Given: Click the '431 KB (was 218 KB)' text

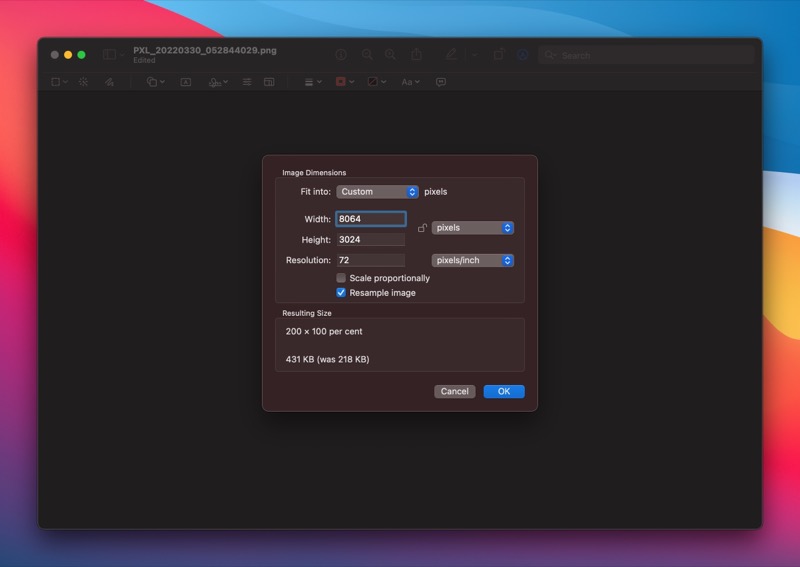Looking at the screenshot, I should pyautogui.click(x=328, y=359).
